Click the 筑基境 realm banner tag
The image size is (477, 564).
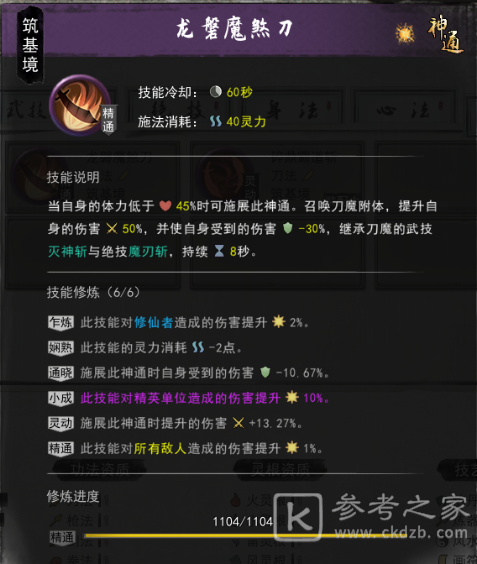30,46
